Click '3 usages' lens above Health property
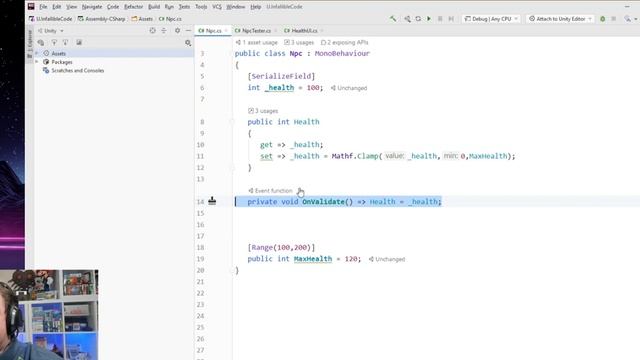This screenshot has height=360, width=640. [x=263, y=111]
